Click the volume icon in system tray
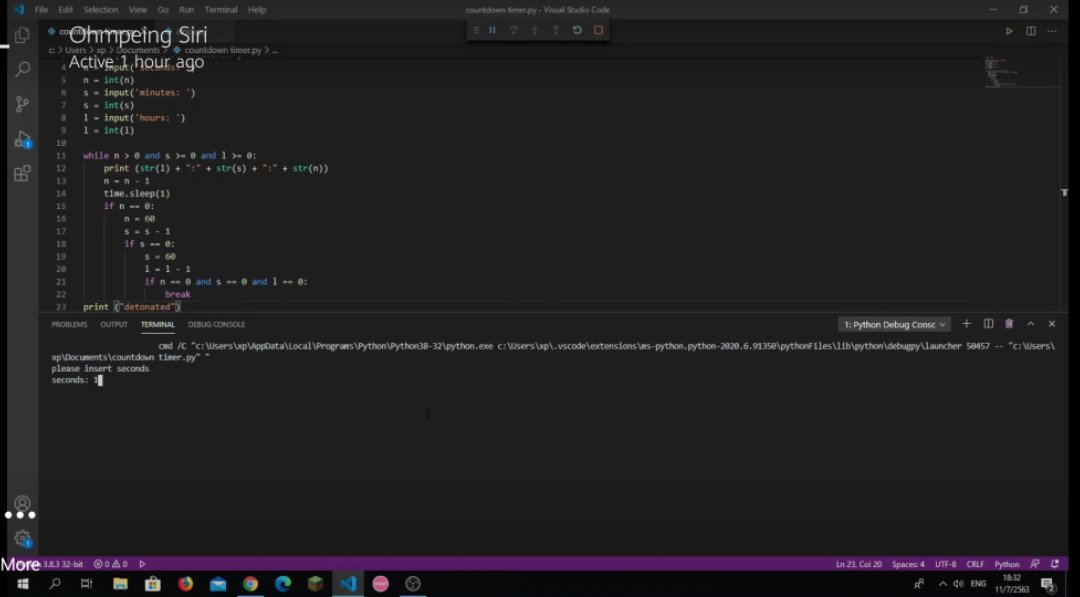Screen dimensions: 1080x597 [x=958, y=584]
